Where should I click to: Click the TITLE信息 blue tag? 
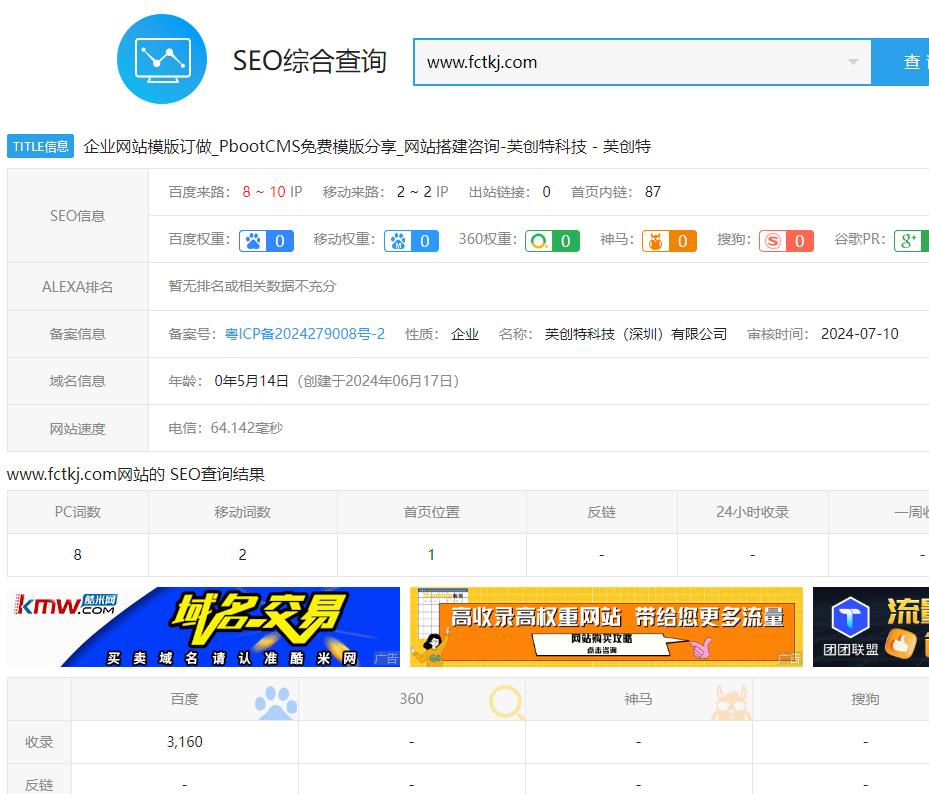[40, 146]
